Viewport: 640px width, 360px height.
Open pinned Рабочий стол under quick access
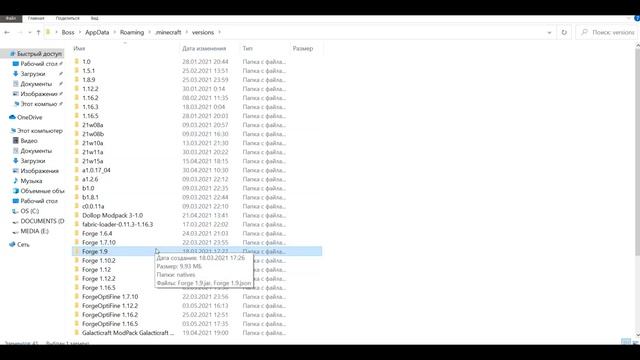39,64
